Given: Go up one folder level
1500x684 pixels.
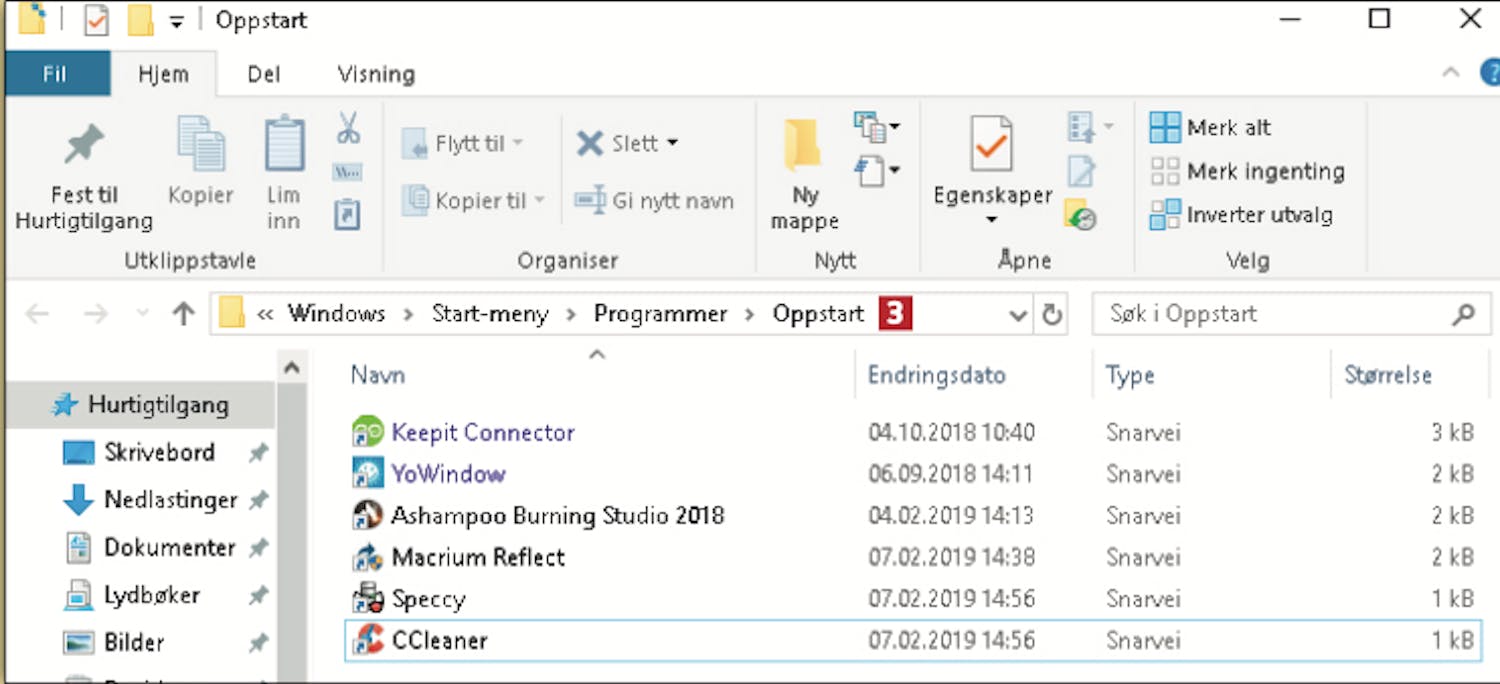Looking at the screenshot, I should (183, 315).
